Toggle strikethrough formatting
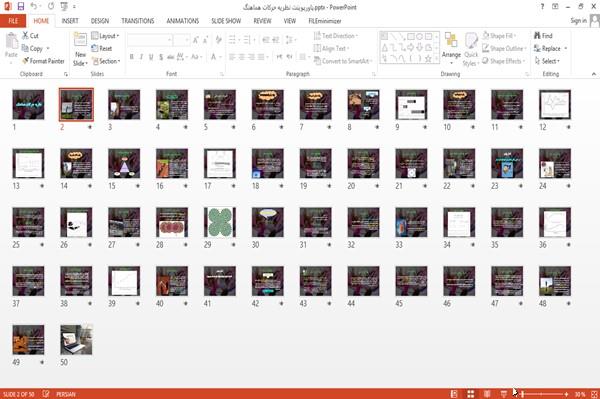 tap(171, 57)
